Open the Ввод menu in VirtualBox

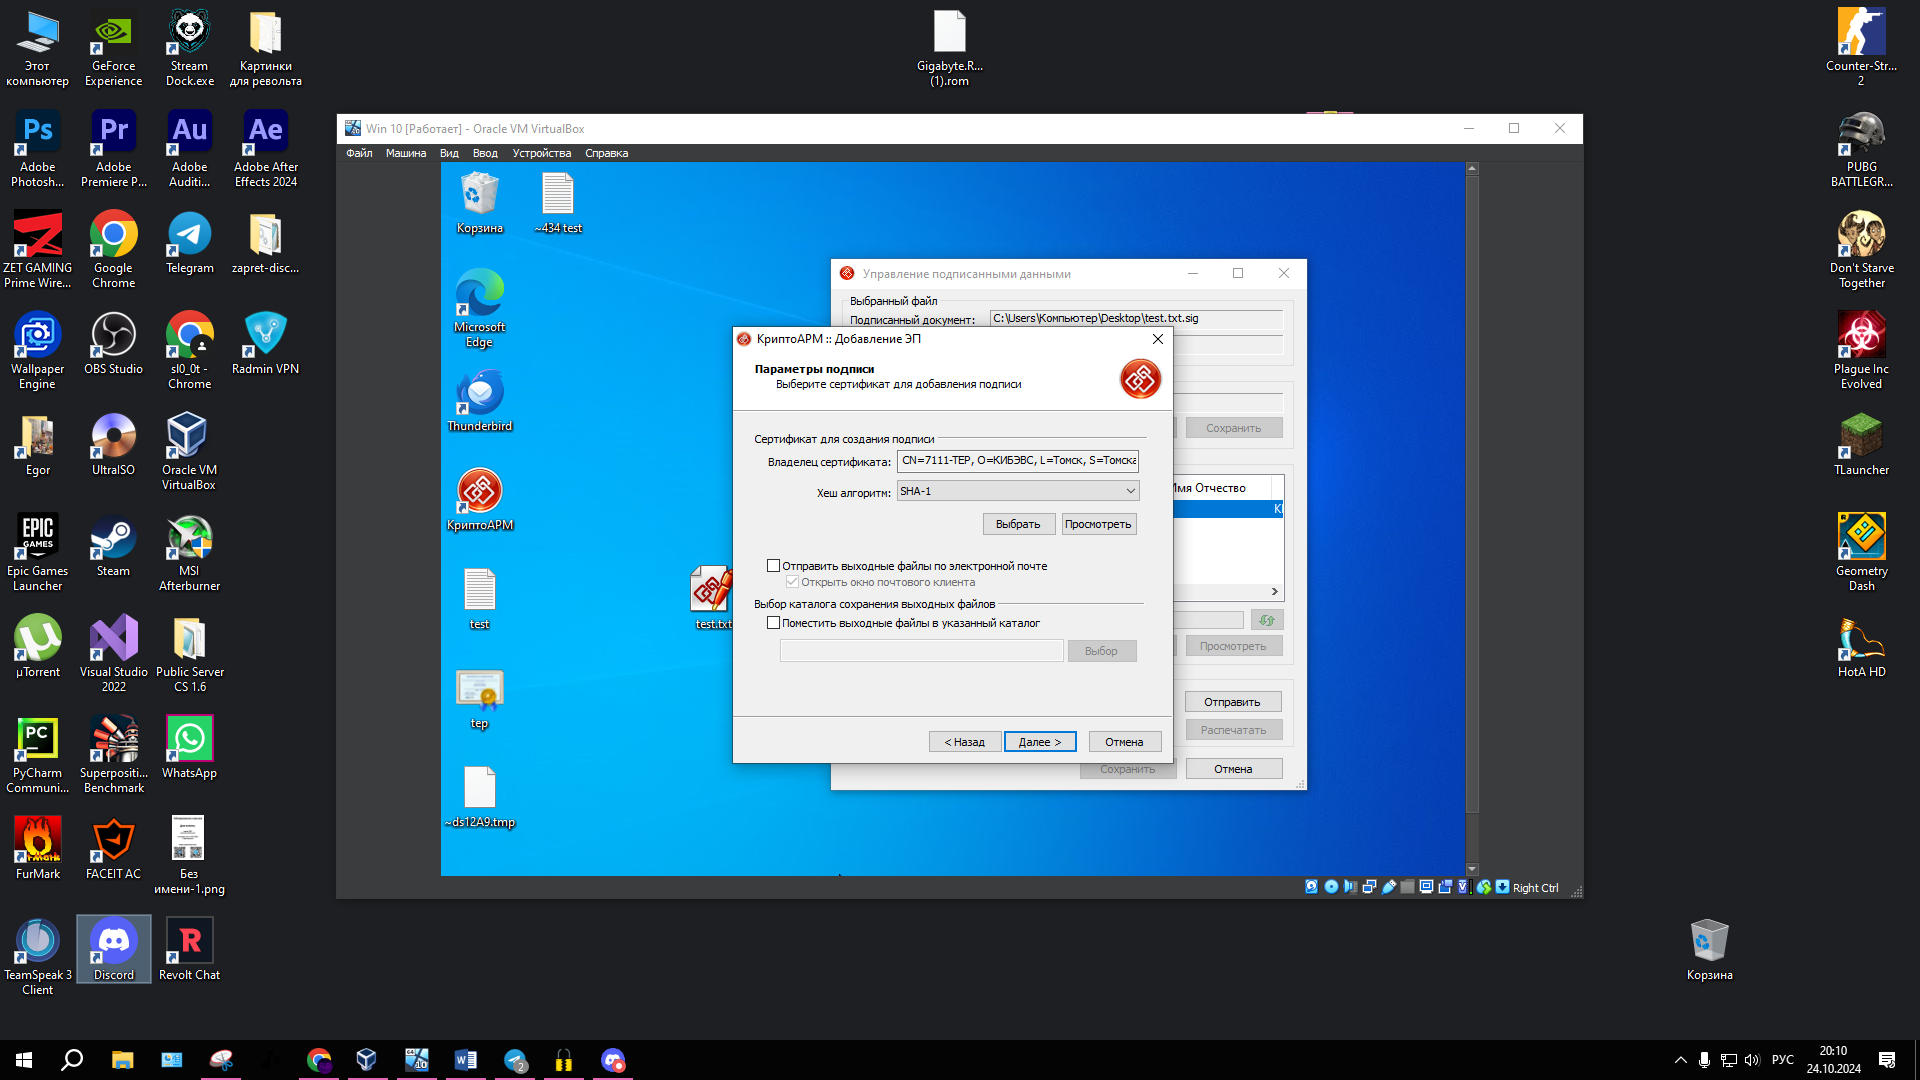pyautogui.click(x=485, y=153)
